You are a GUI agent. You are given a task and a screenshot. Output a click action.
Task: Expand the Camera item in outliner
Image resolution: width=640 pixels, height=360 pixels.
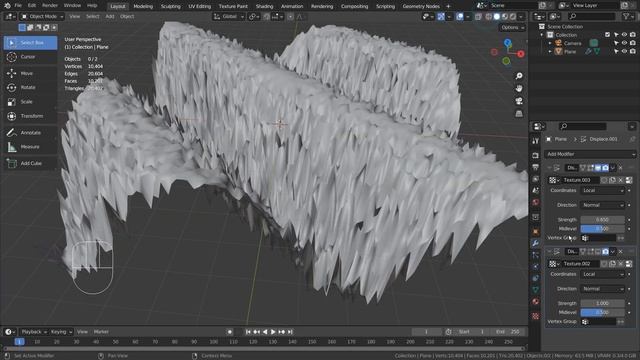(x=550, y=43)
